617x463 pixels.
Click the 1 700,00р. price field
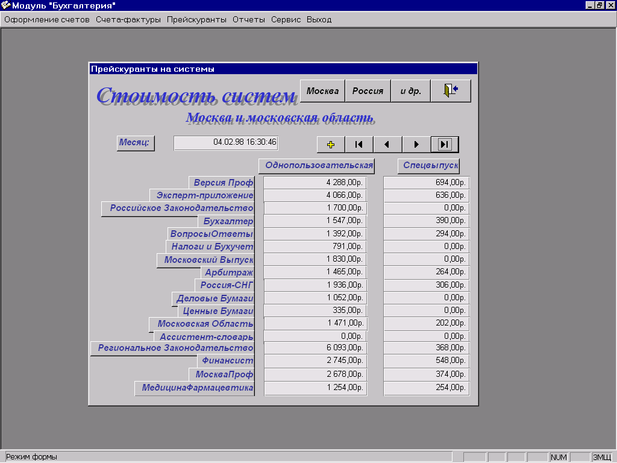(x=315, y=208)
